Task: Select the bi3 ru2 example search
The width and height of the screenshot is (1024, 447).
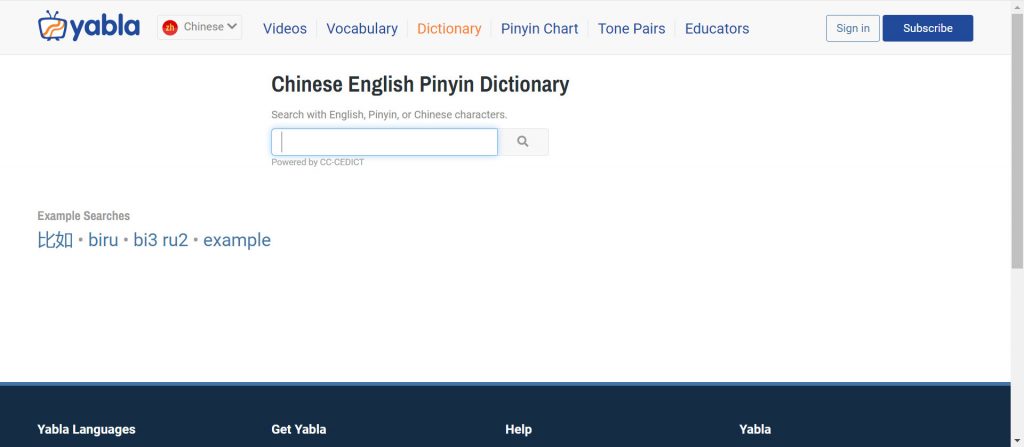Action: click(160, 240)
